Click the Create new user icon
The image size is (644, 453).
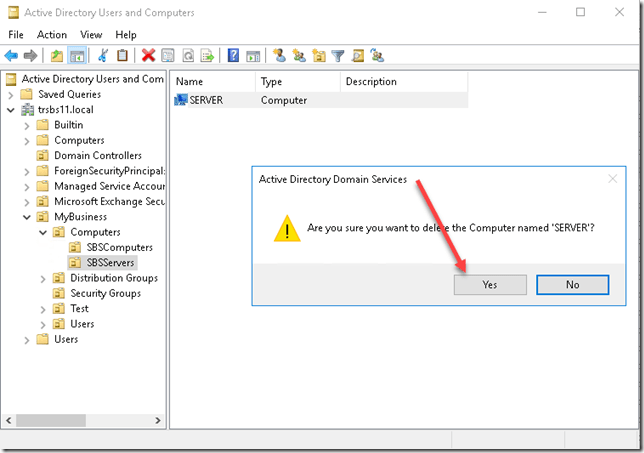(279, 56)
